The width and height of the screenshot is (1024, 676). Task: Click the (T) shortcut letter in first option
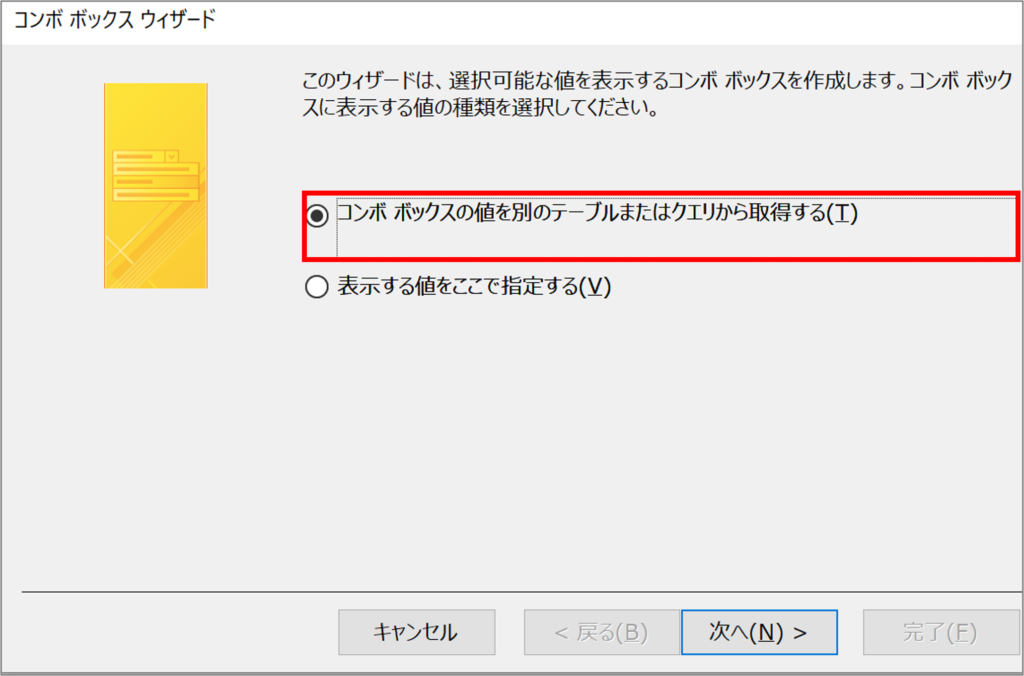coord(842,214)
